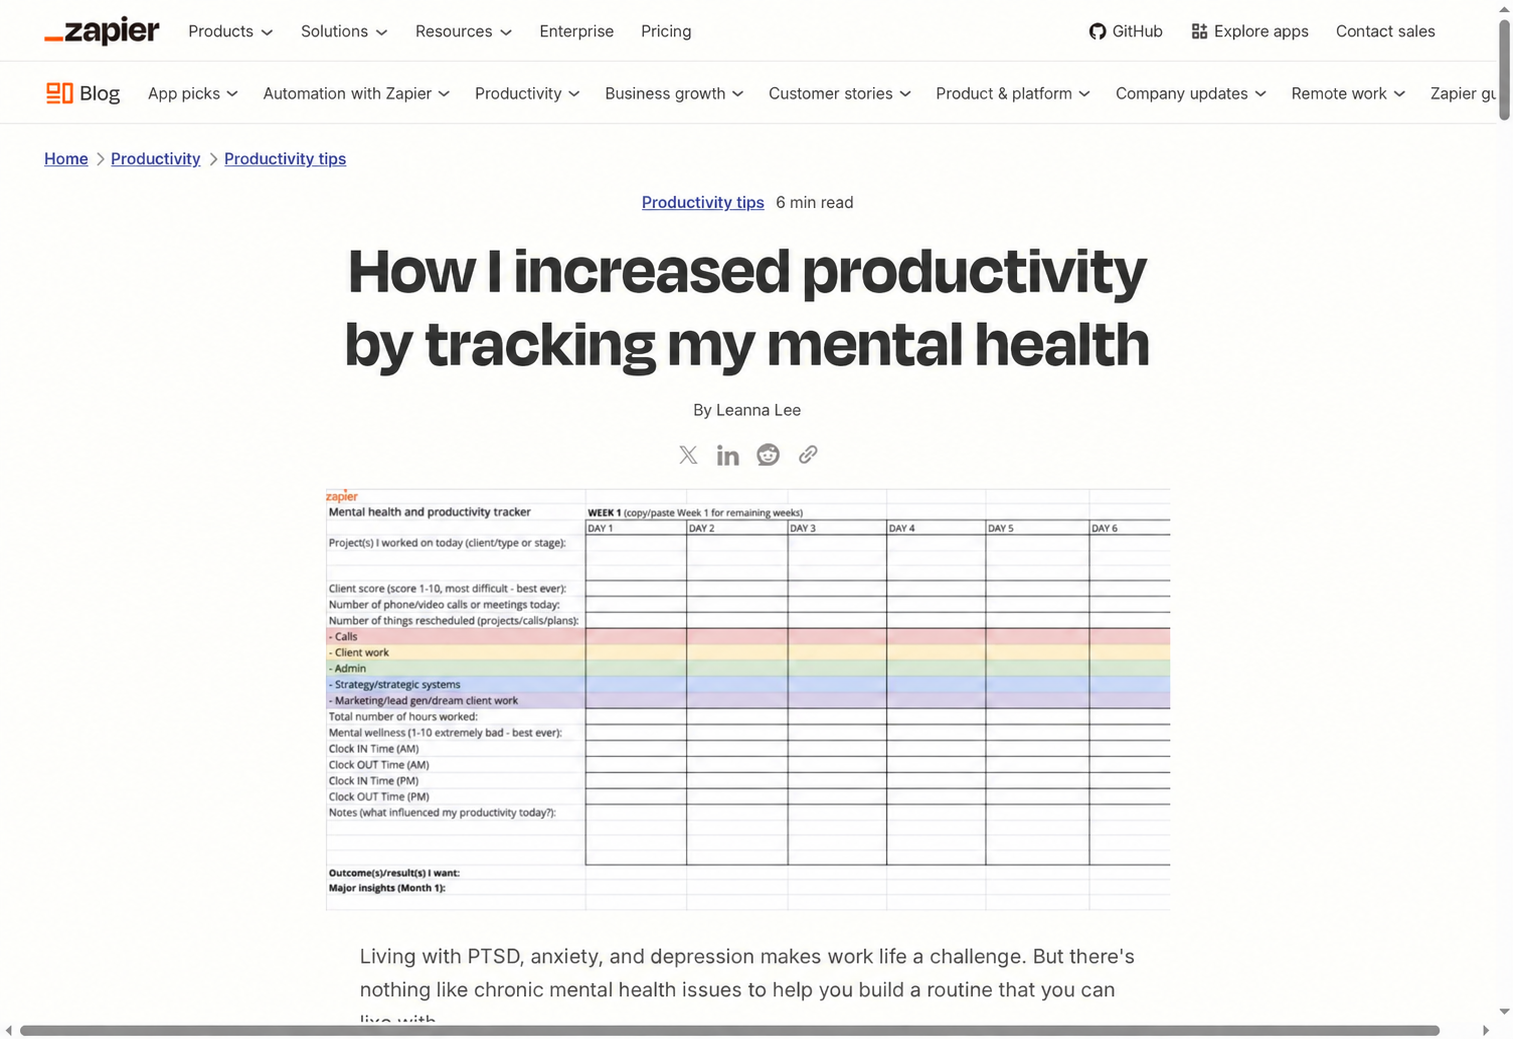The width and height of the screenshot is (1513, 1039).
Task: Open Automation with Zapier dropdown
Action: click(356, 93)
